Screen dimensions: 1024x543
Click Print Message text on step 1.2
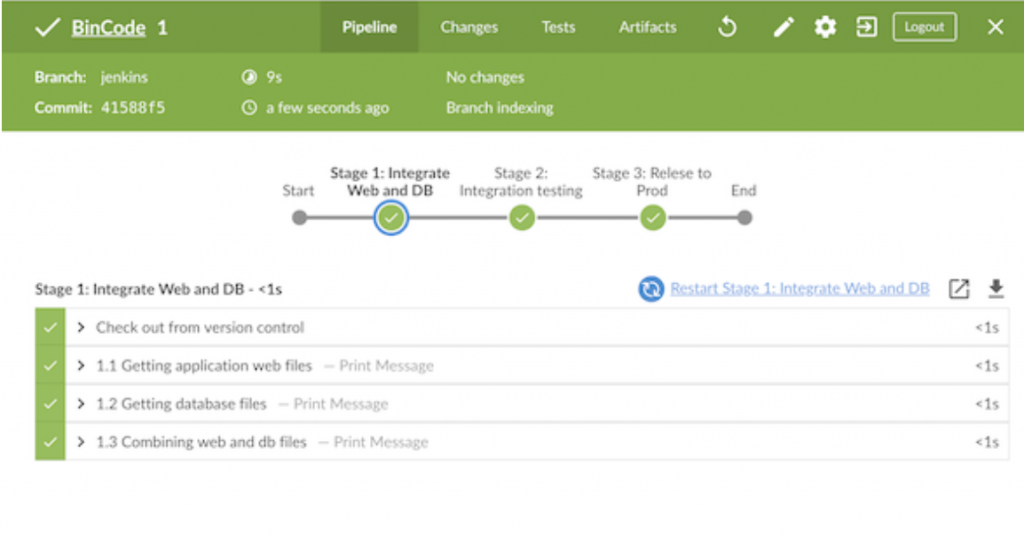coord(341,404)
